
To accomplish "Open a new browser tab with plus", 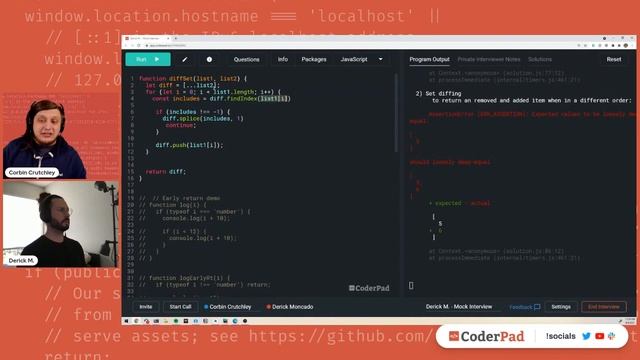I will pos(176,38).
